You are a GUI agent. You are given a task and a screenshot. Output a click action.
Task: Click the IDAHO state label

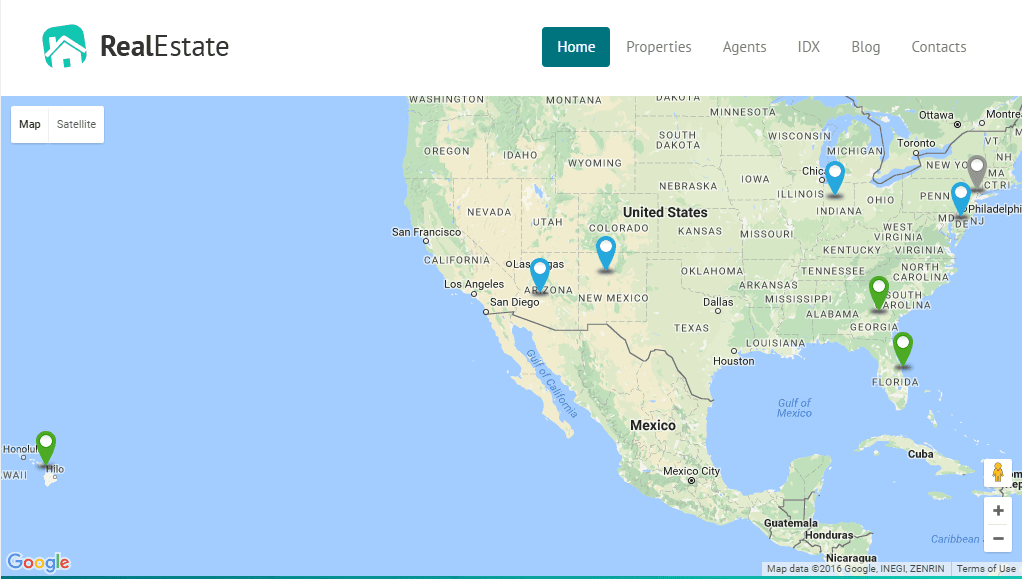520,155
